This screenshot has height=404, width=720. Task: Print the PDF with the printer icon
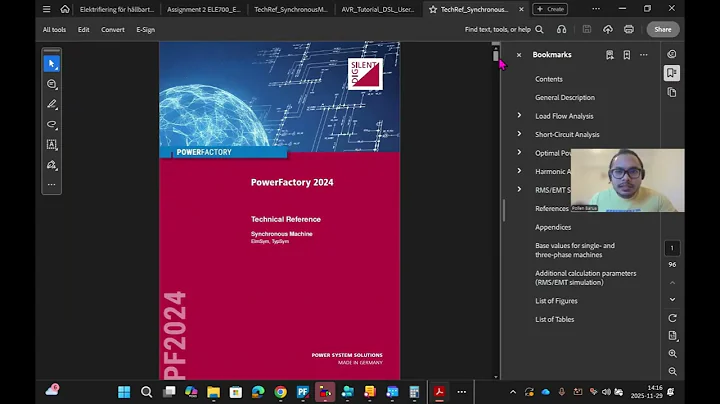pyautogui.click(x=629, y=29)
